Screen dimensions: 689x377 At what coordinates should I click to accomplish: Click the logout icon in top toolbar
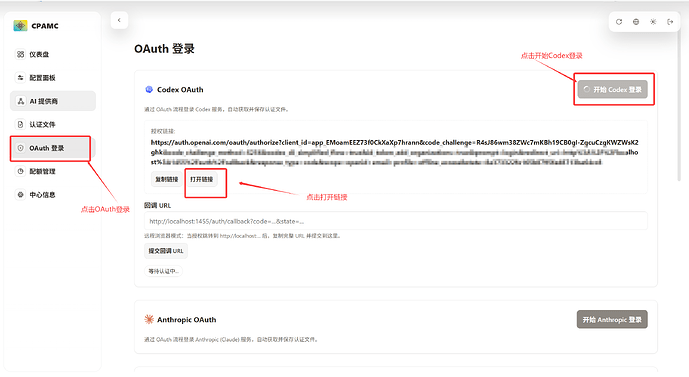pos(670,22)
